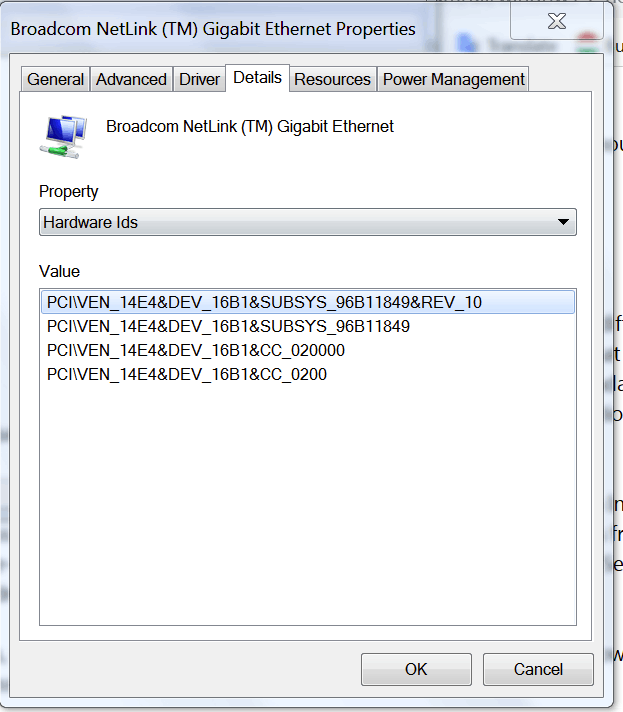Dismiss the dialog with Cancel
The height and width of the screenshot is (712, 623).
click(x=538, y=669)
